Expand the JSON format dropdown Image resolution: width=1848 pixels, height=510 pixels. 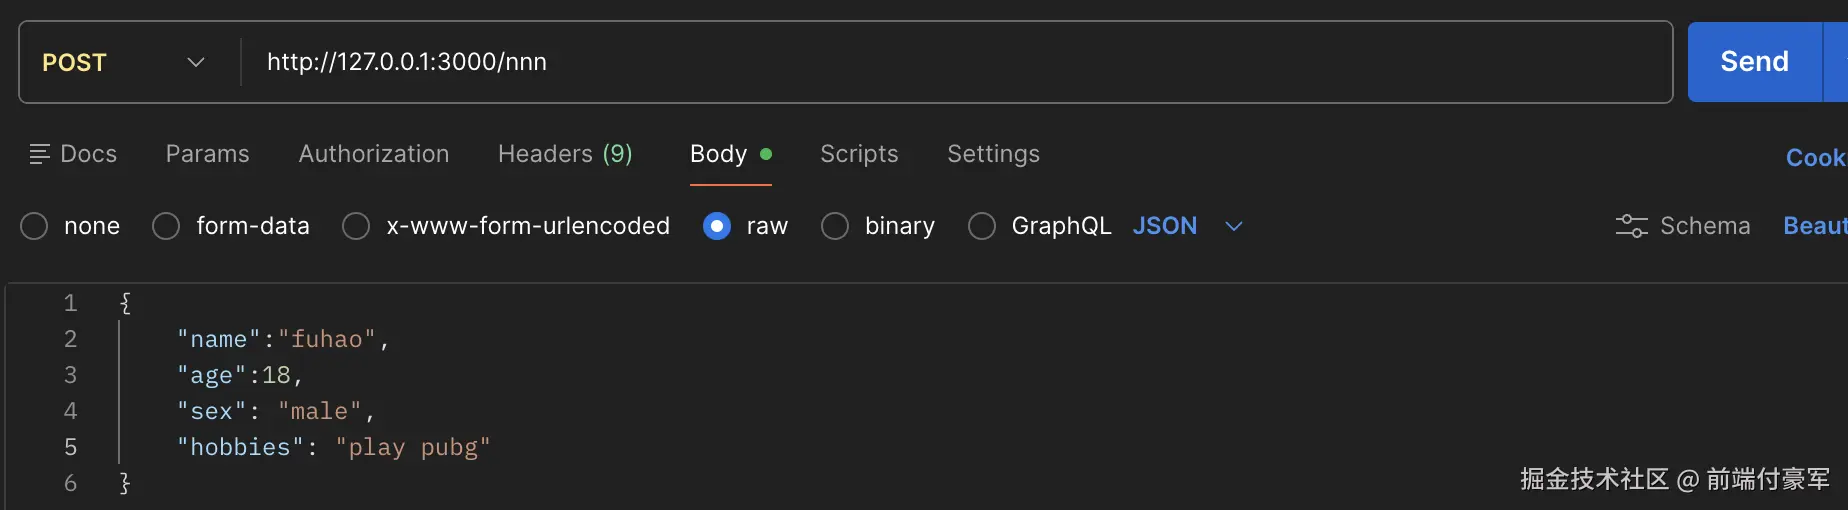point(1234,226)
